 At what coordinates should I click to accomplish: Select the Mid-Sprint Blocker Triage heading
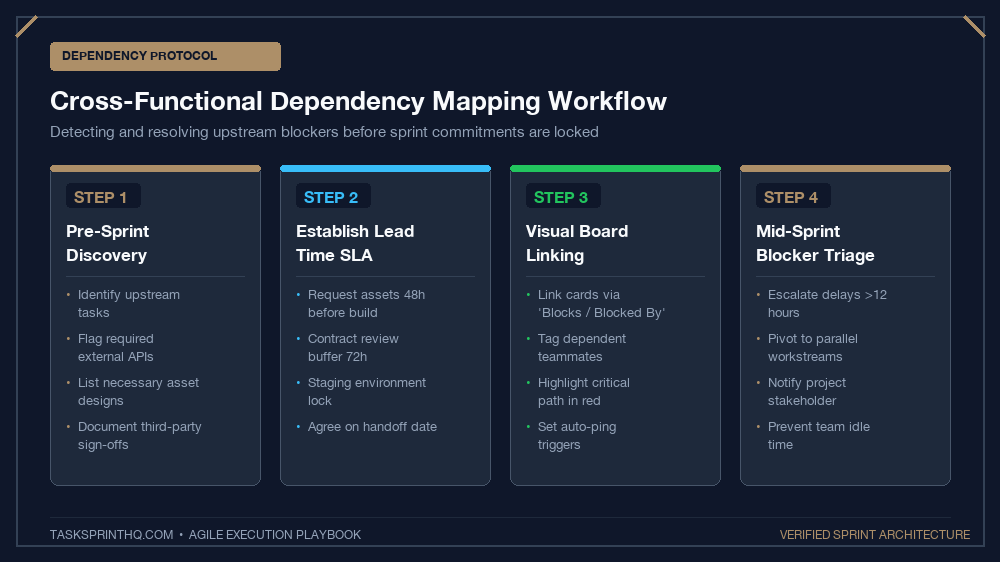815,243
